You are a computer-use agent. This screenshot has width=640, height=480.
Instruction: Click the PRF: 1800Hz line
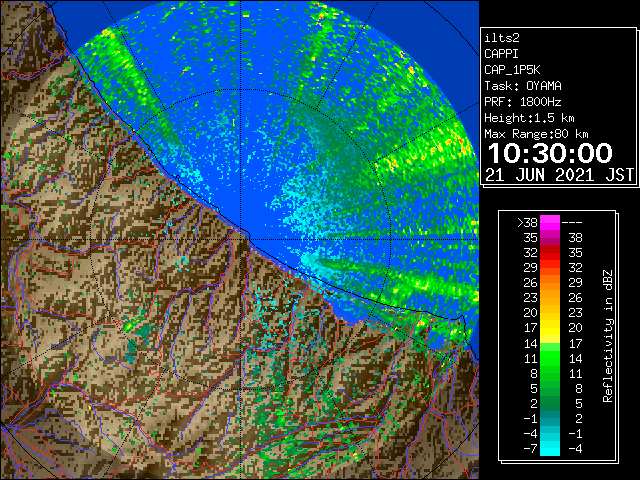(x=523, y=102)
